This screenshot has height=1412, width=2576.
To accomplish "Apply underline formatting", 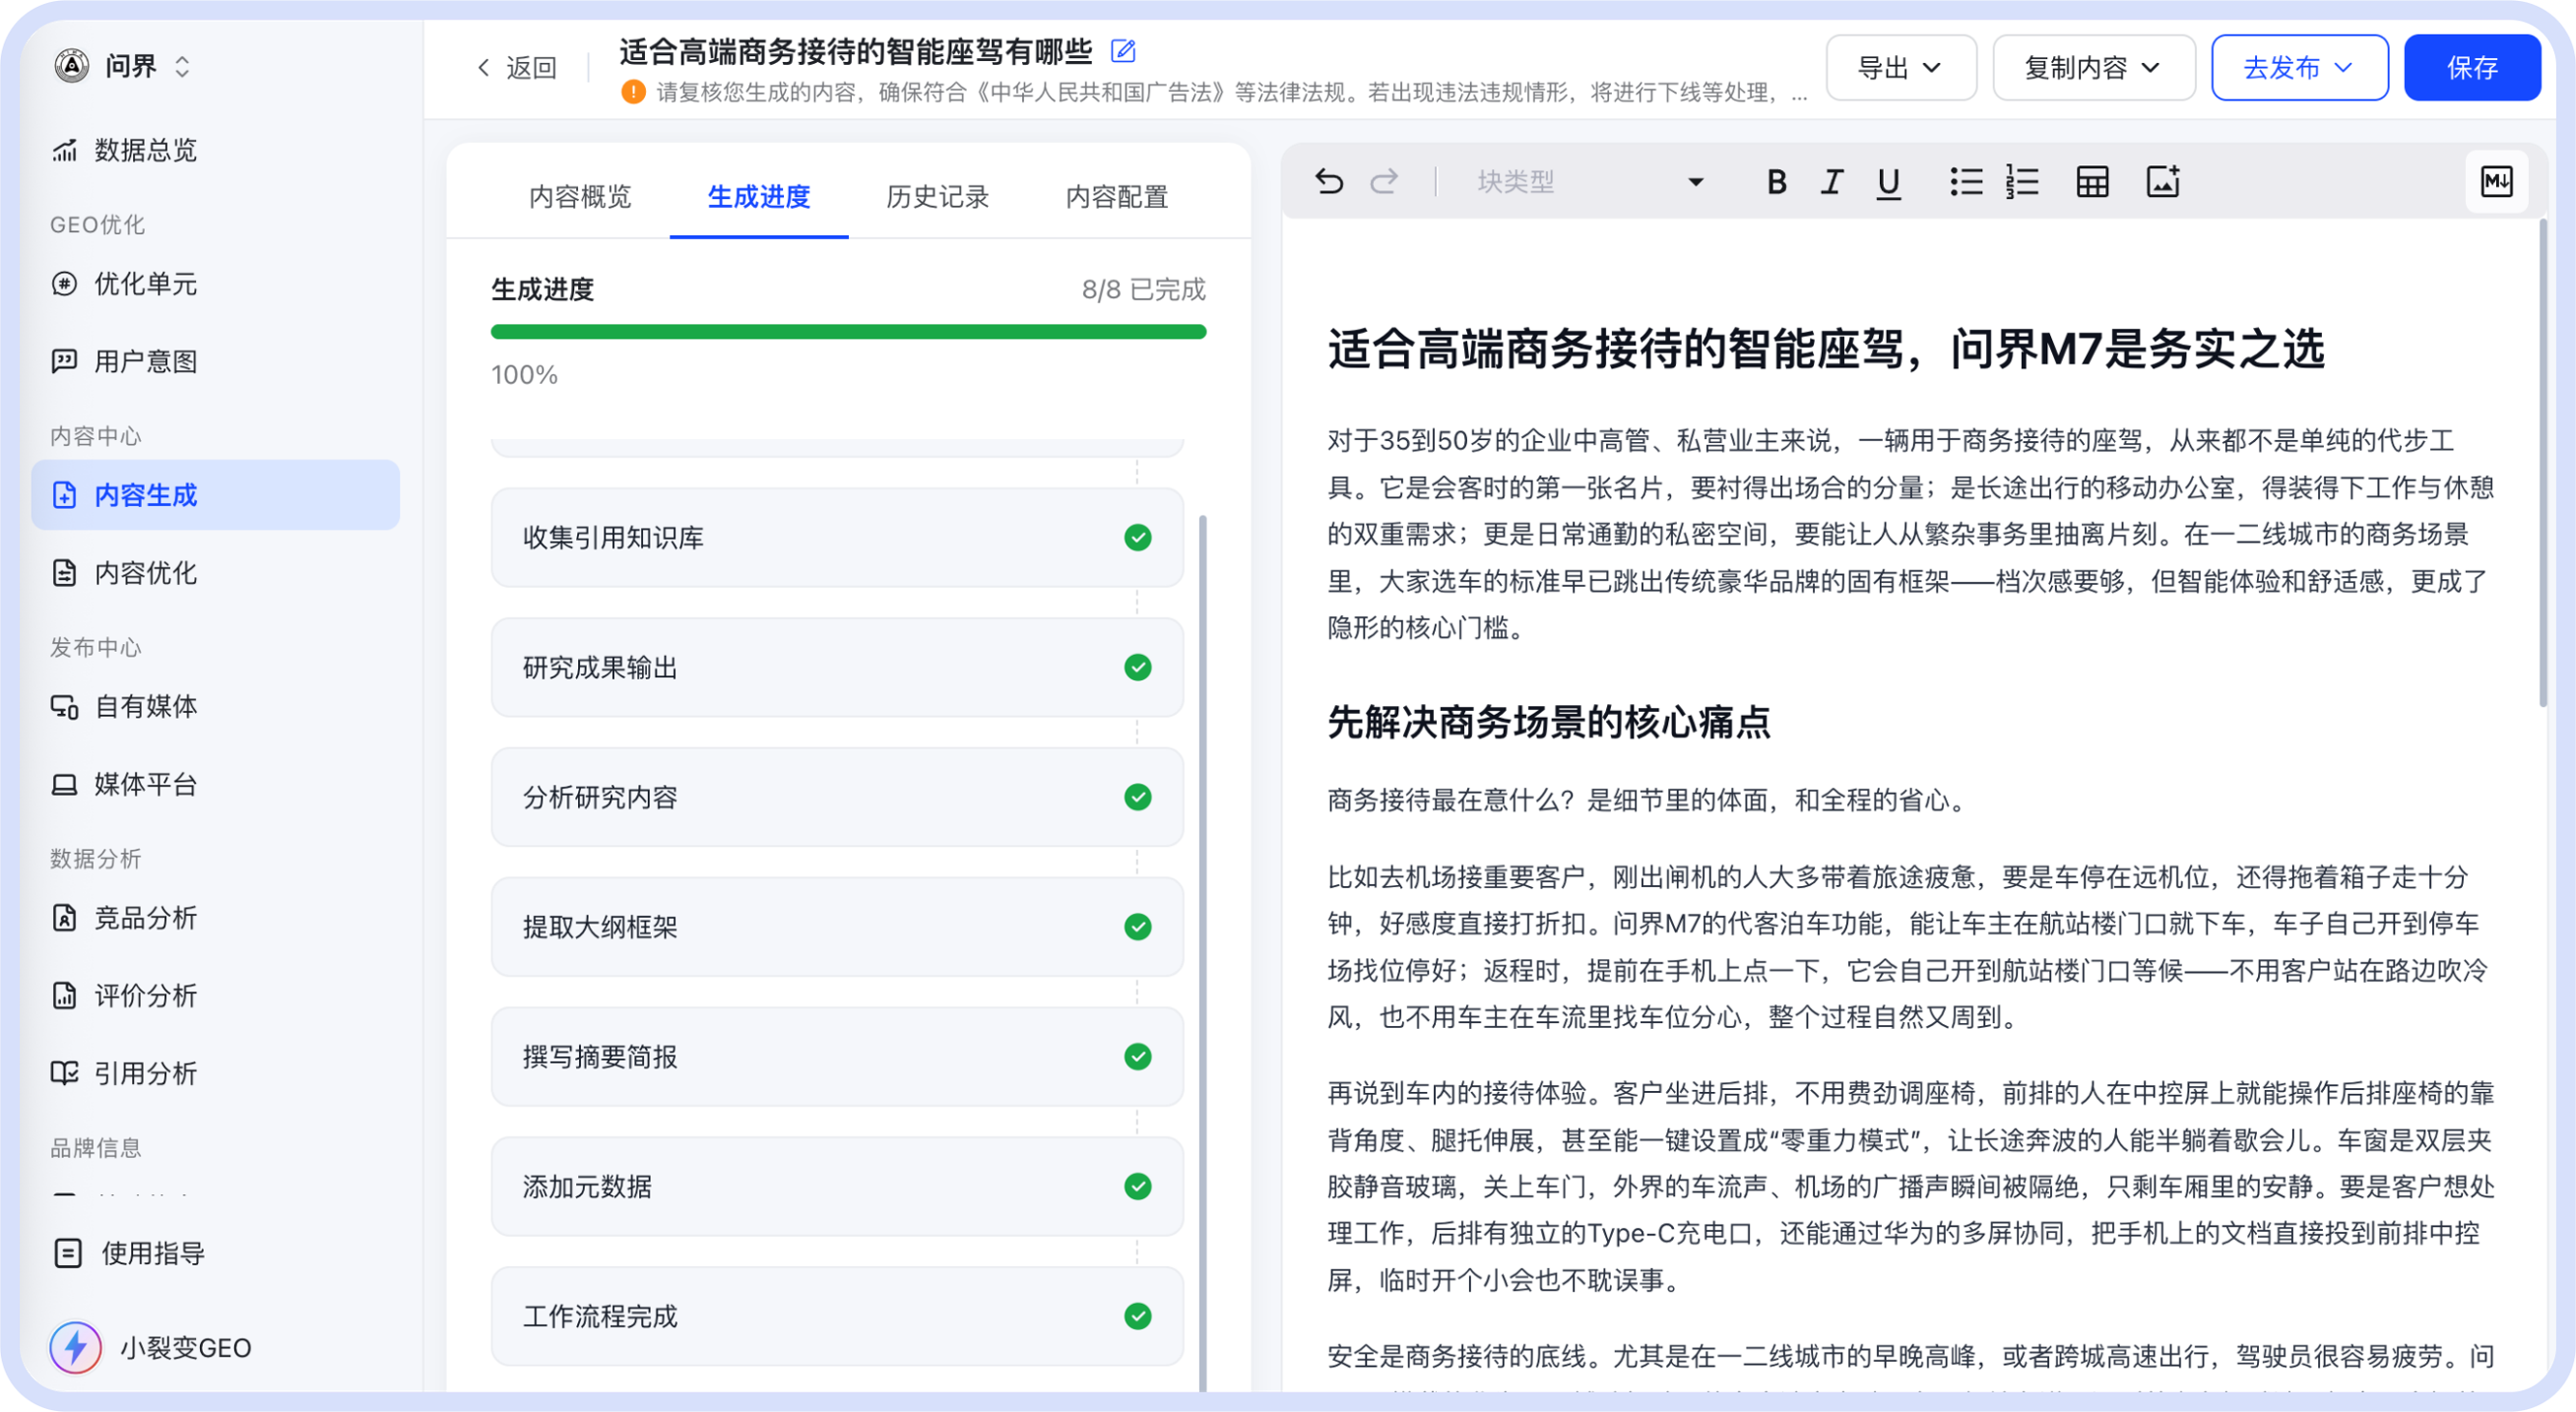I will click(1888, 182).
